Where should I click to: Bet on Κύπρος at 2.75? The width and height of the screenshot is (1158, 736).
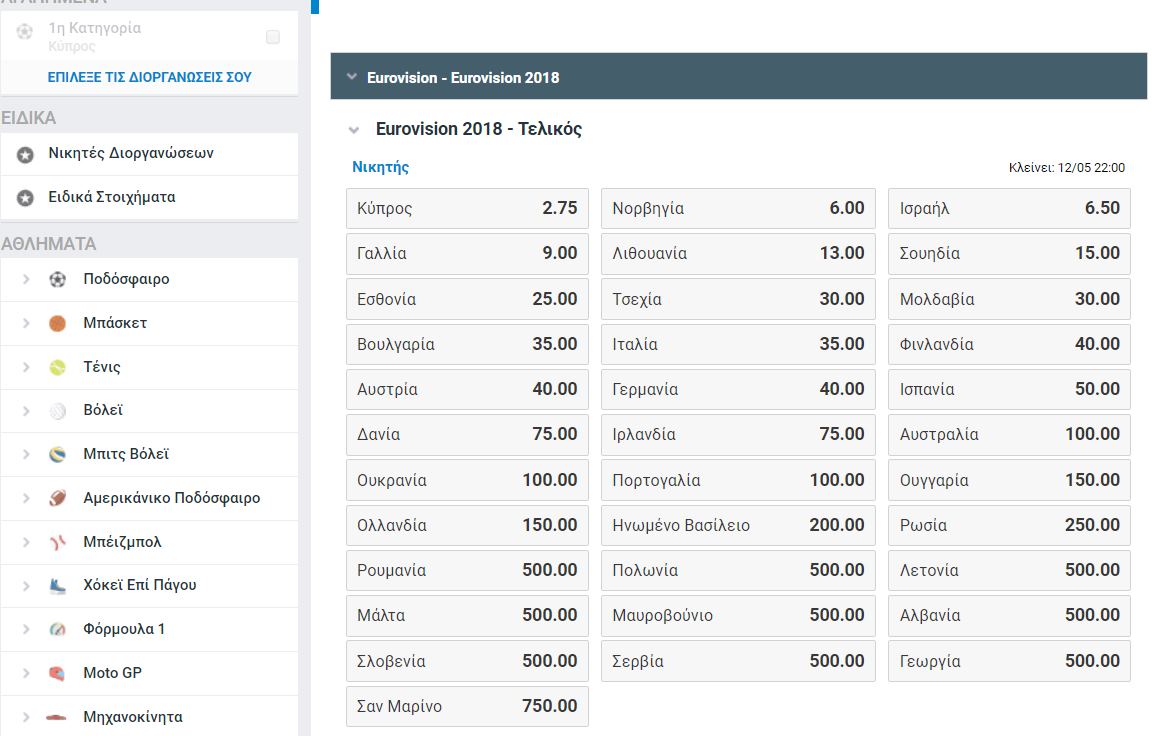467,208
